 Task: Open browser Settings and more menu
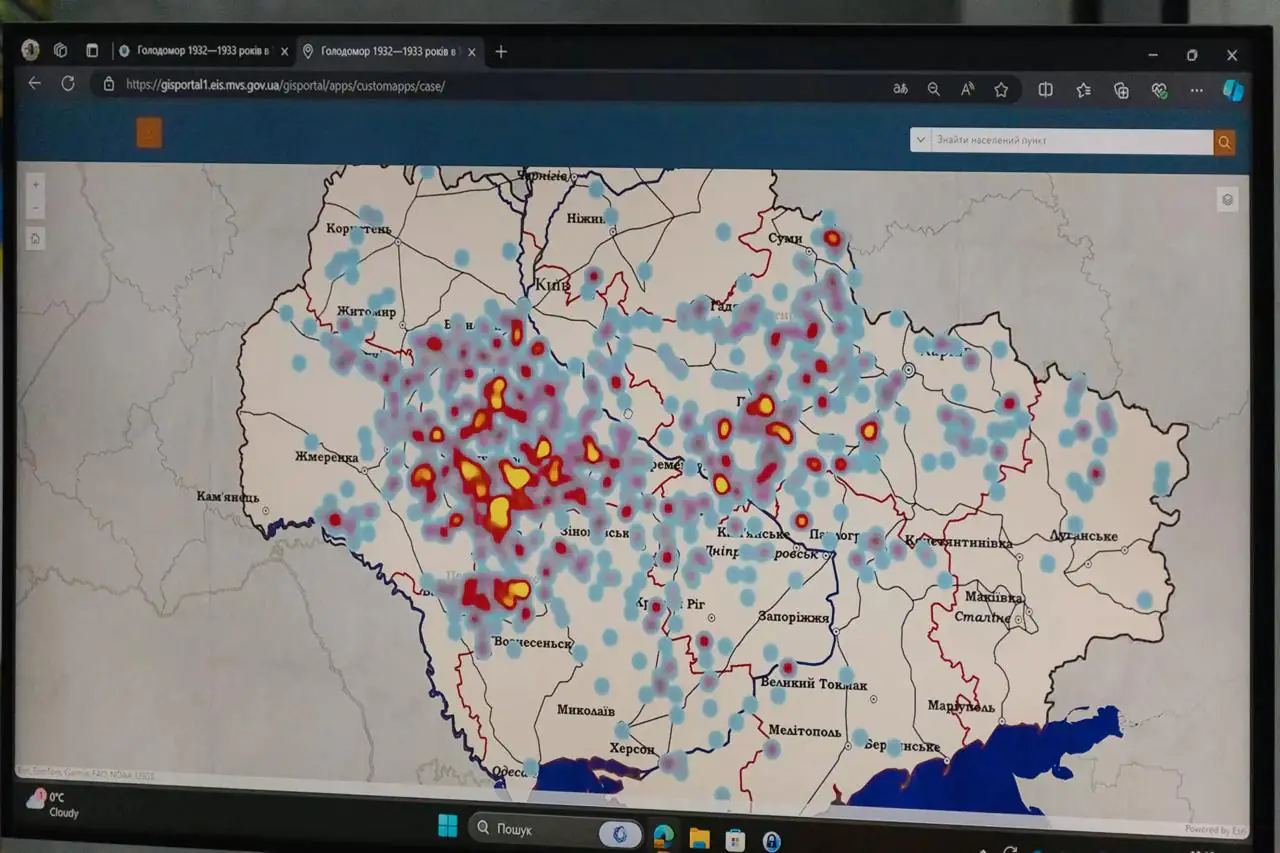(1196, 91)
